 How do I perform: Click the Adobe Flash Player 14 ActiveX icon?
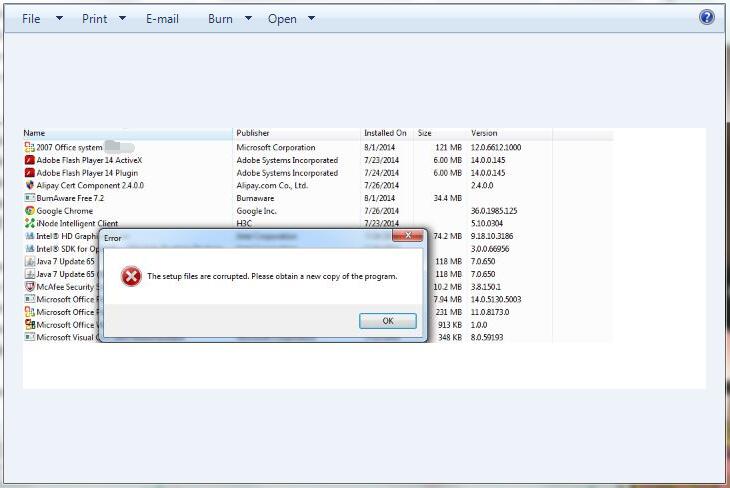point(29,160)
